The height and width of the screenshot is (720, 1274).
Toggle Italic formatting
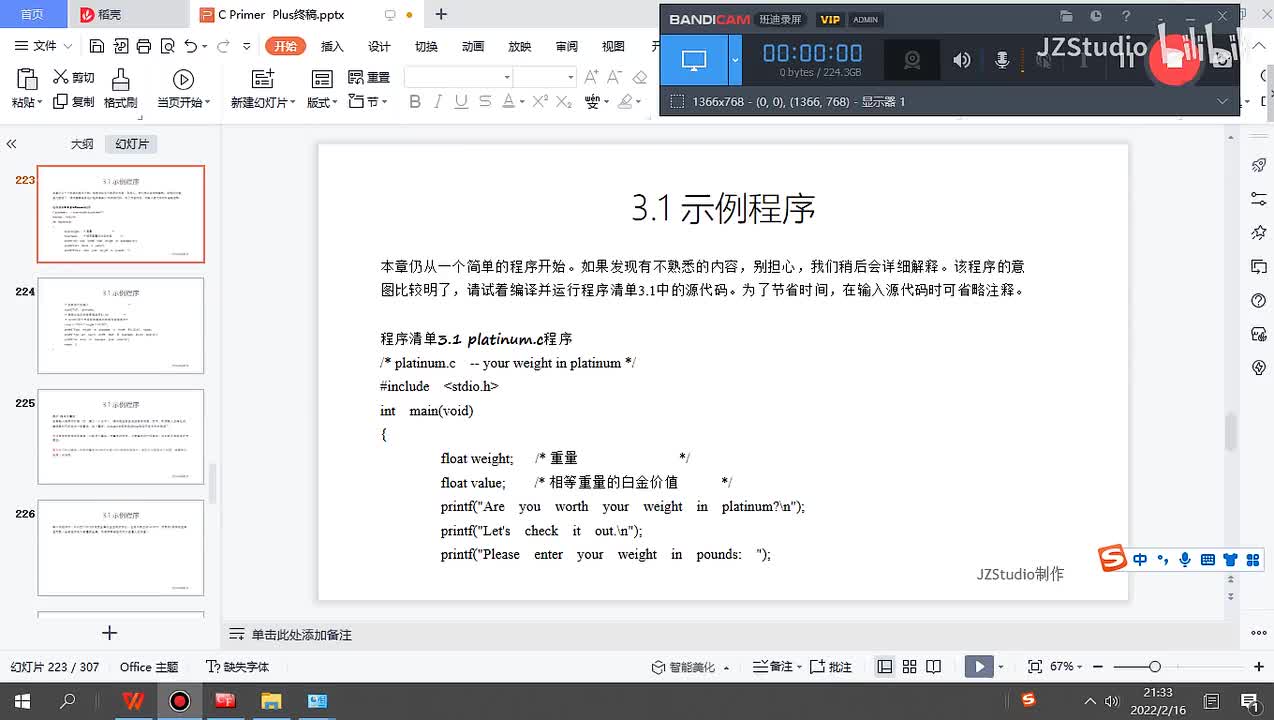tap(438, 102)
